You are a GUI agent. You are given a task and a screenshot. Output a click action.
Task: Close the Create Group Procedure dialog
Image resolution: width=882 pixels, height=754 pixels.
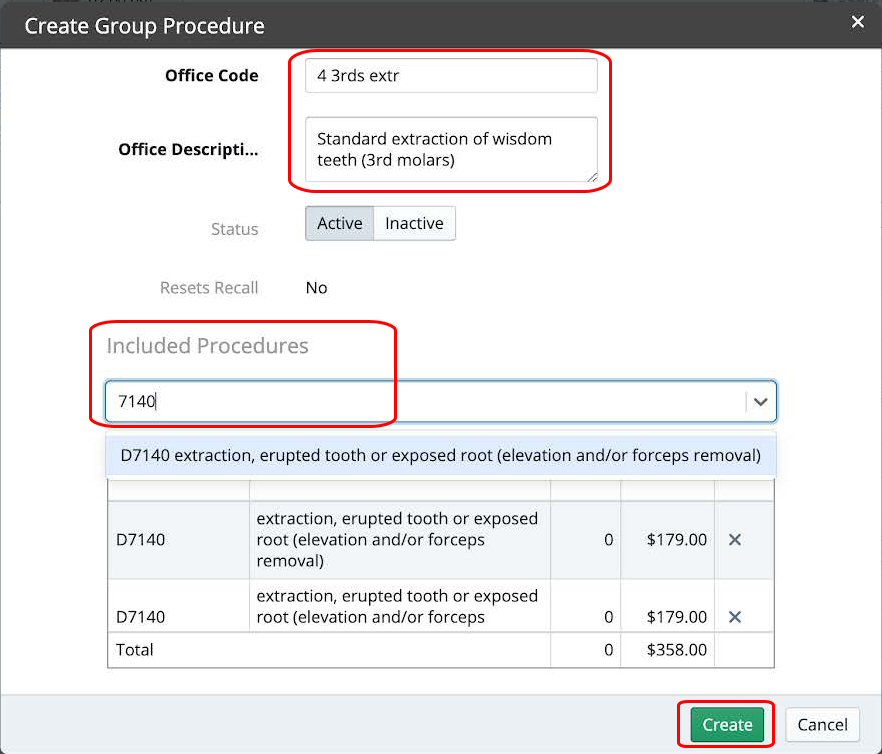pyautogui.click(x=857, y=22)
